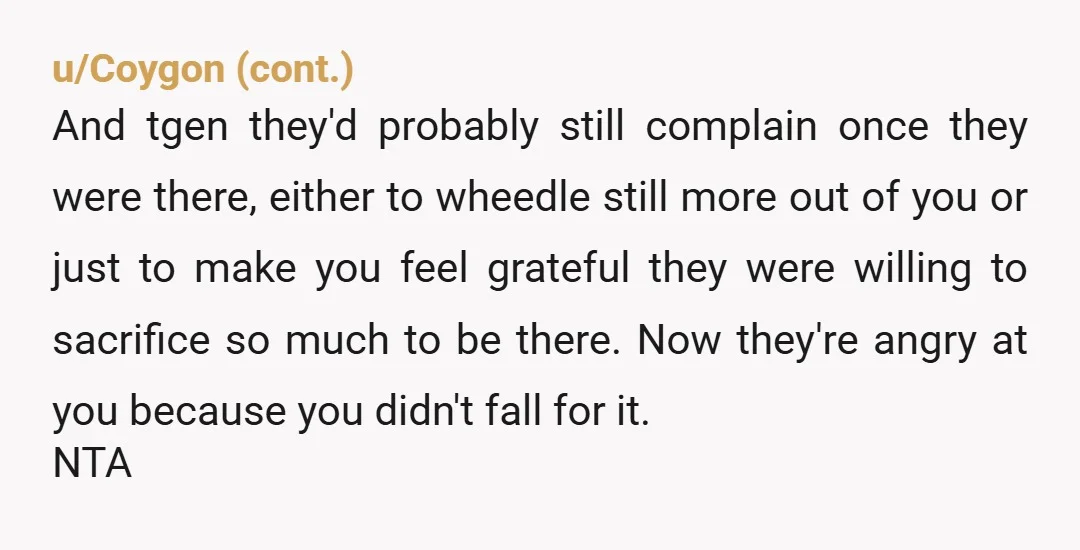This screenshot has width=1080, height=550.
Task: Click the word "wheedle" in the comment
Action: (513, 198)
